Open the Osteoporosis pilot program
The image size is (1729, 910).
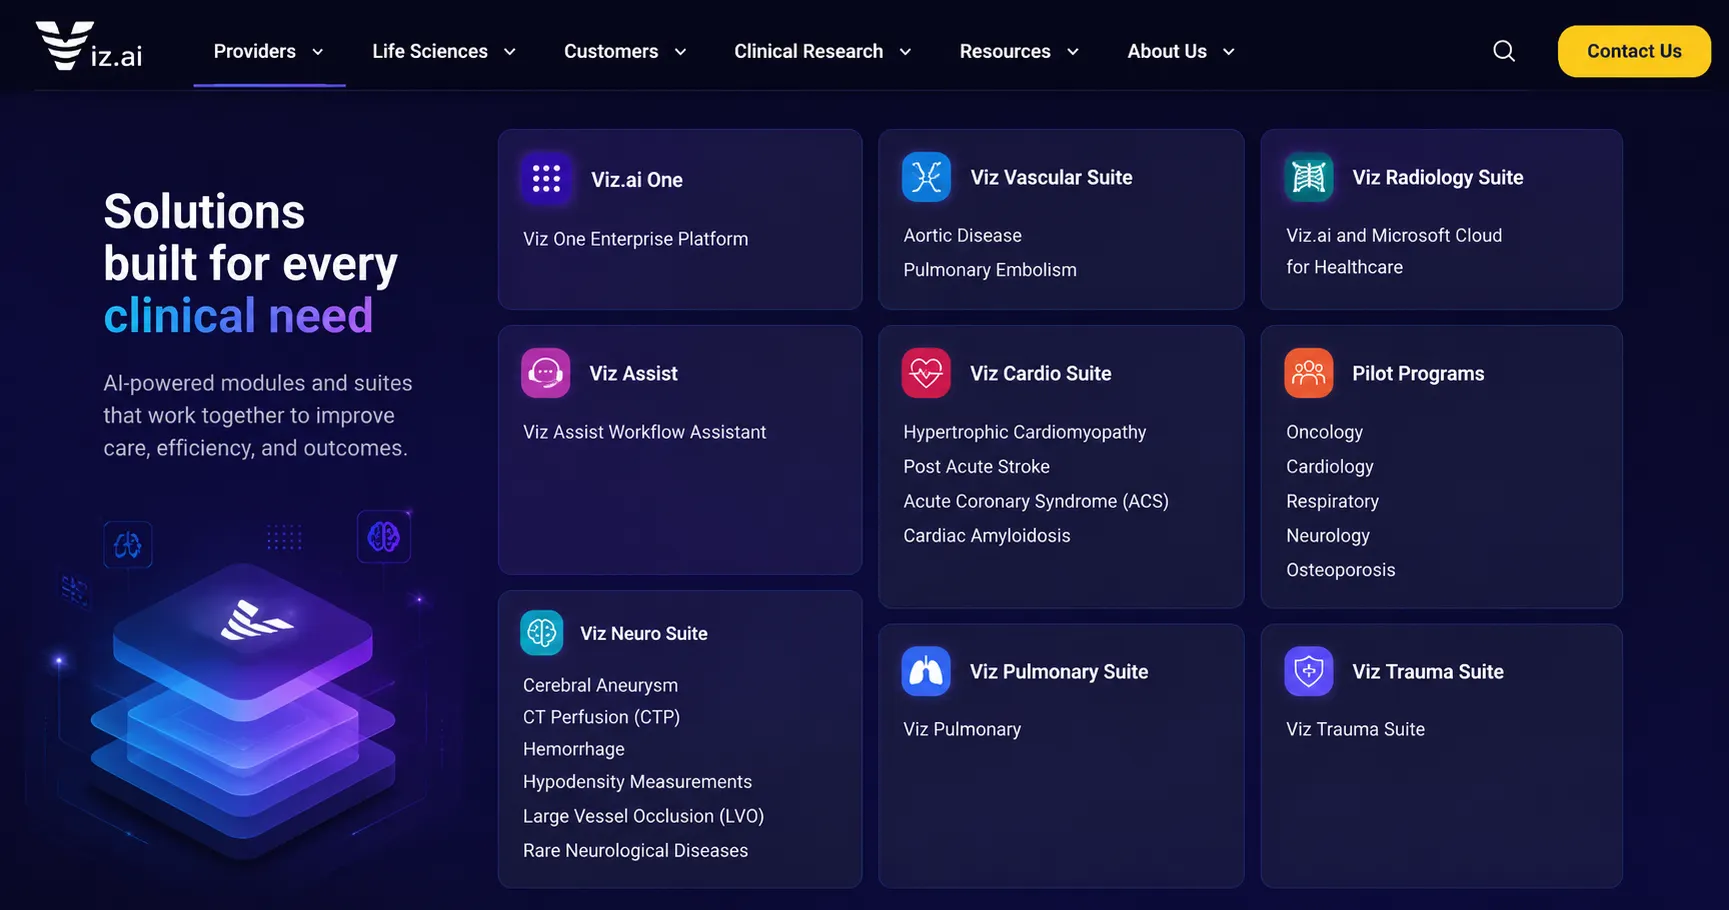click(1340, 570)
